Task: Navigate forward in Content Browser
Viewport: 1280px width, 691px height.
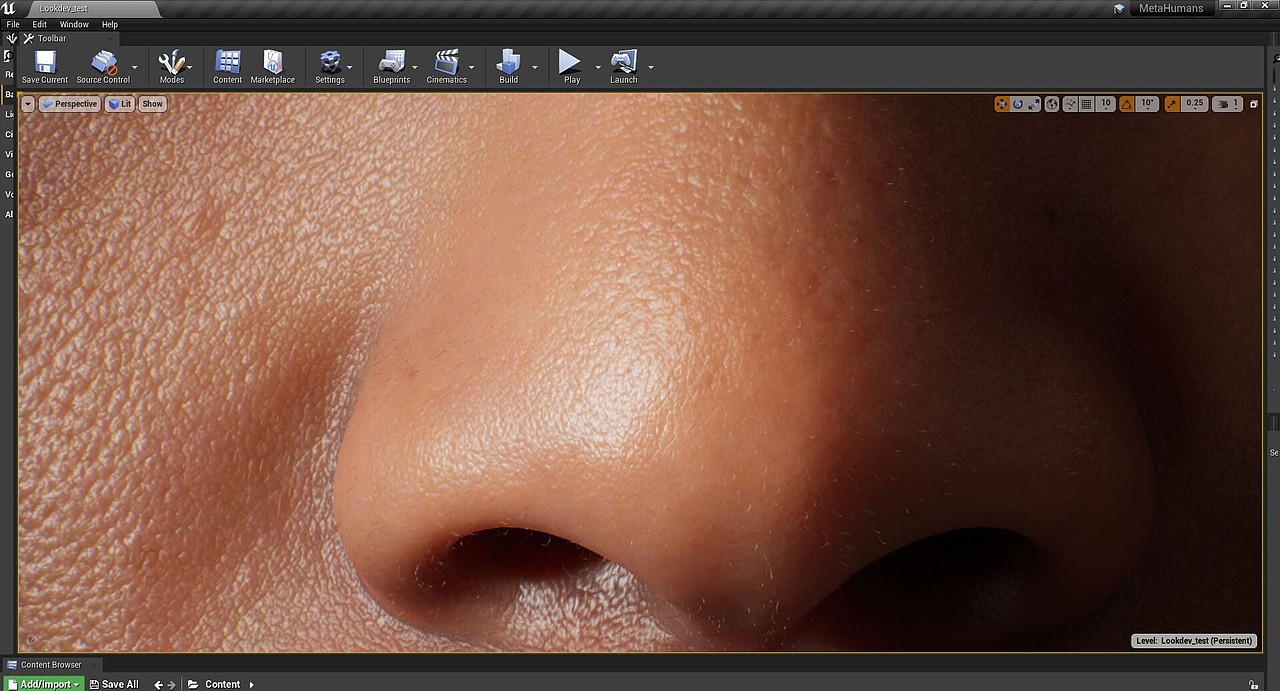Action: 172,684
